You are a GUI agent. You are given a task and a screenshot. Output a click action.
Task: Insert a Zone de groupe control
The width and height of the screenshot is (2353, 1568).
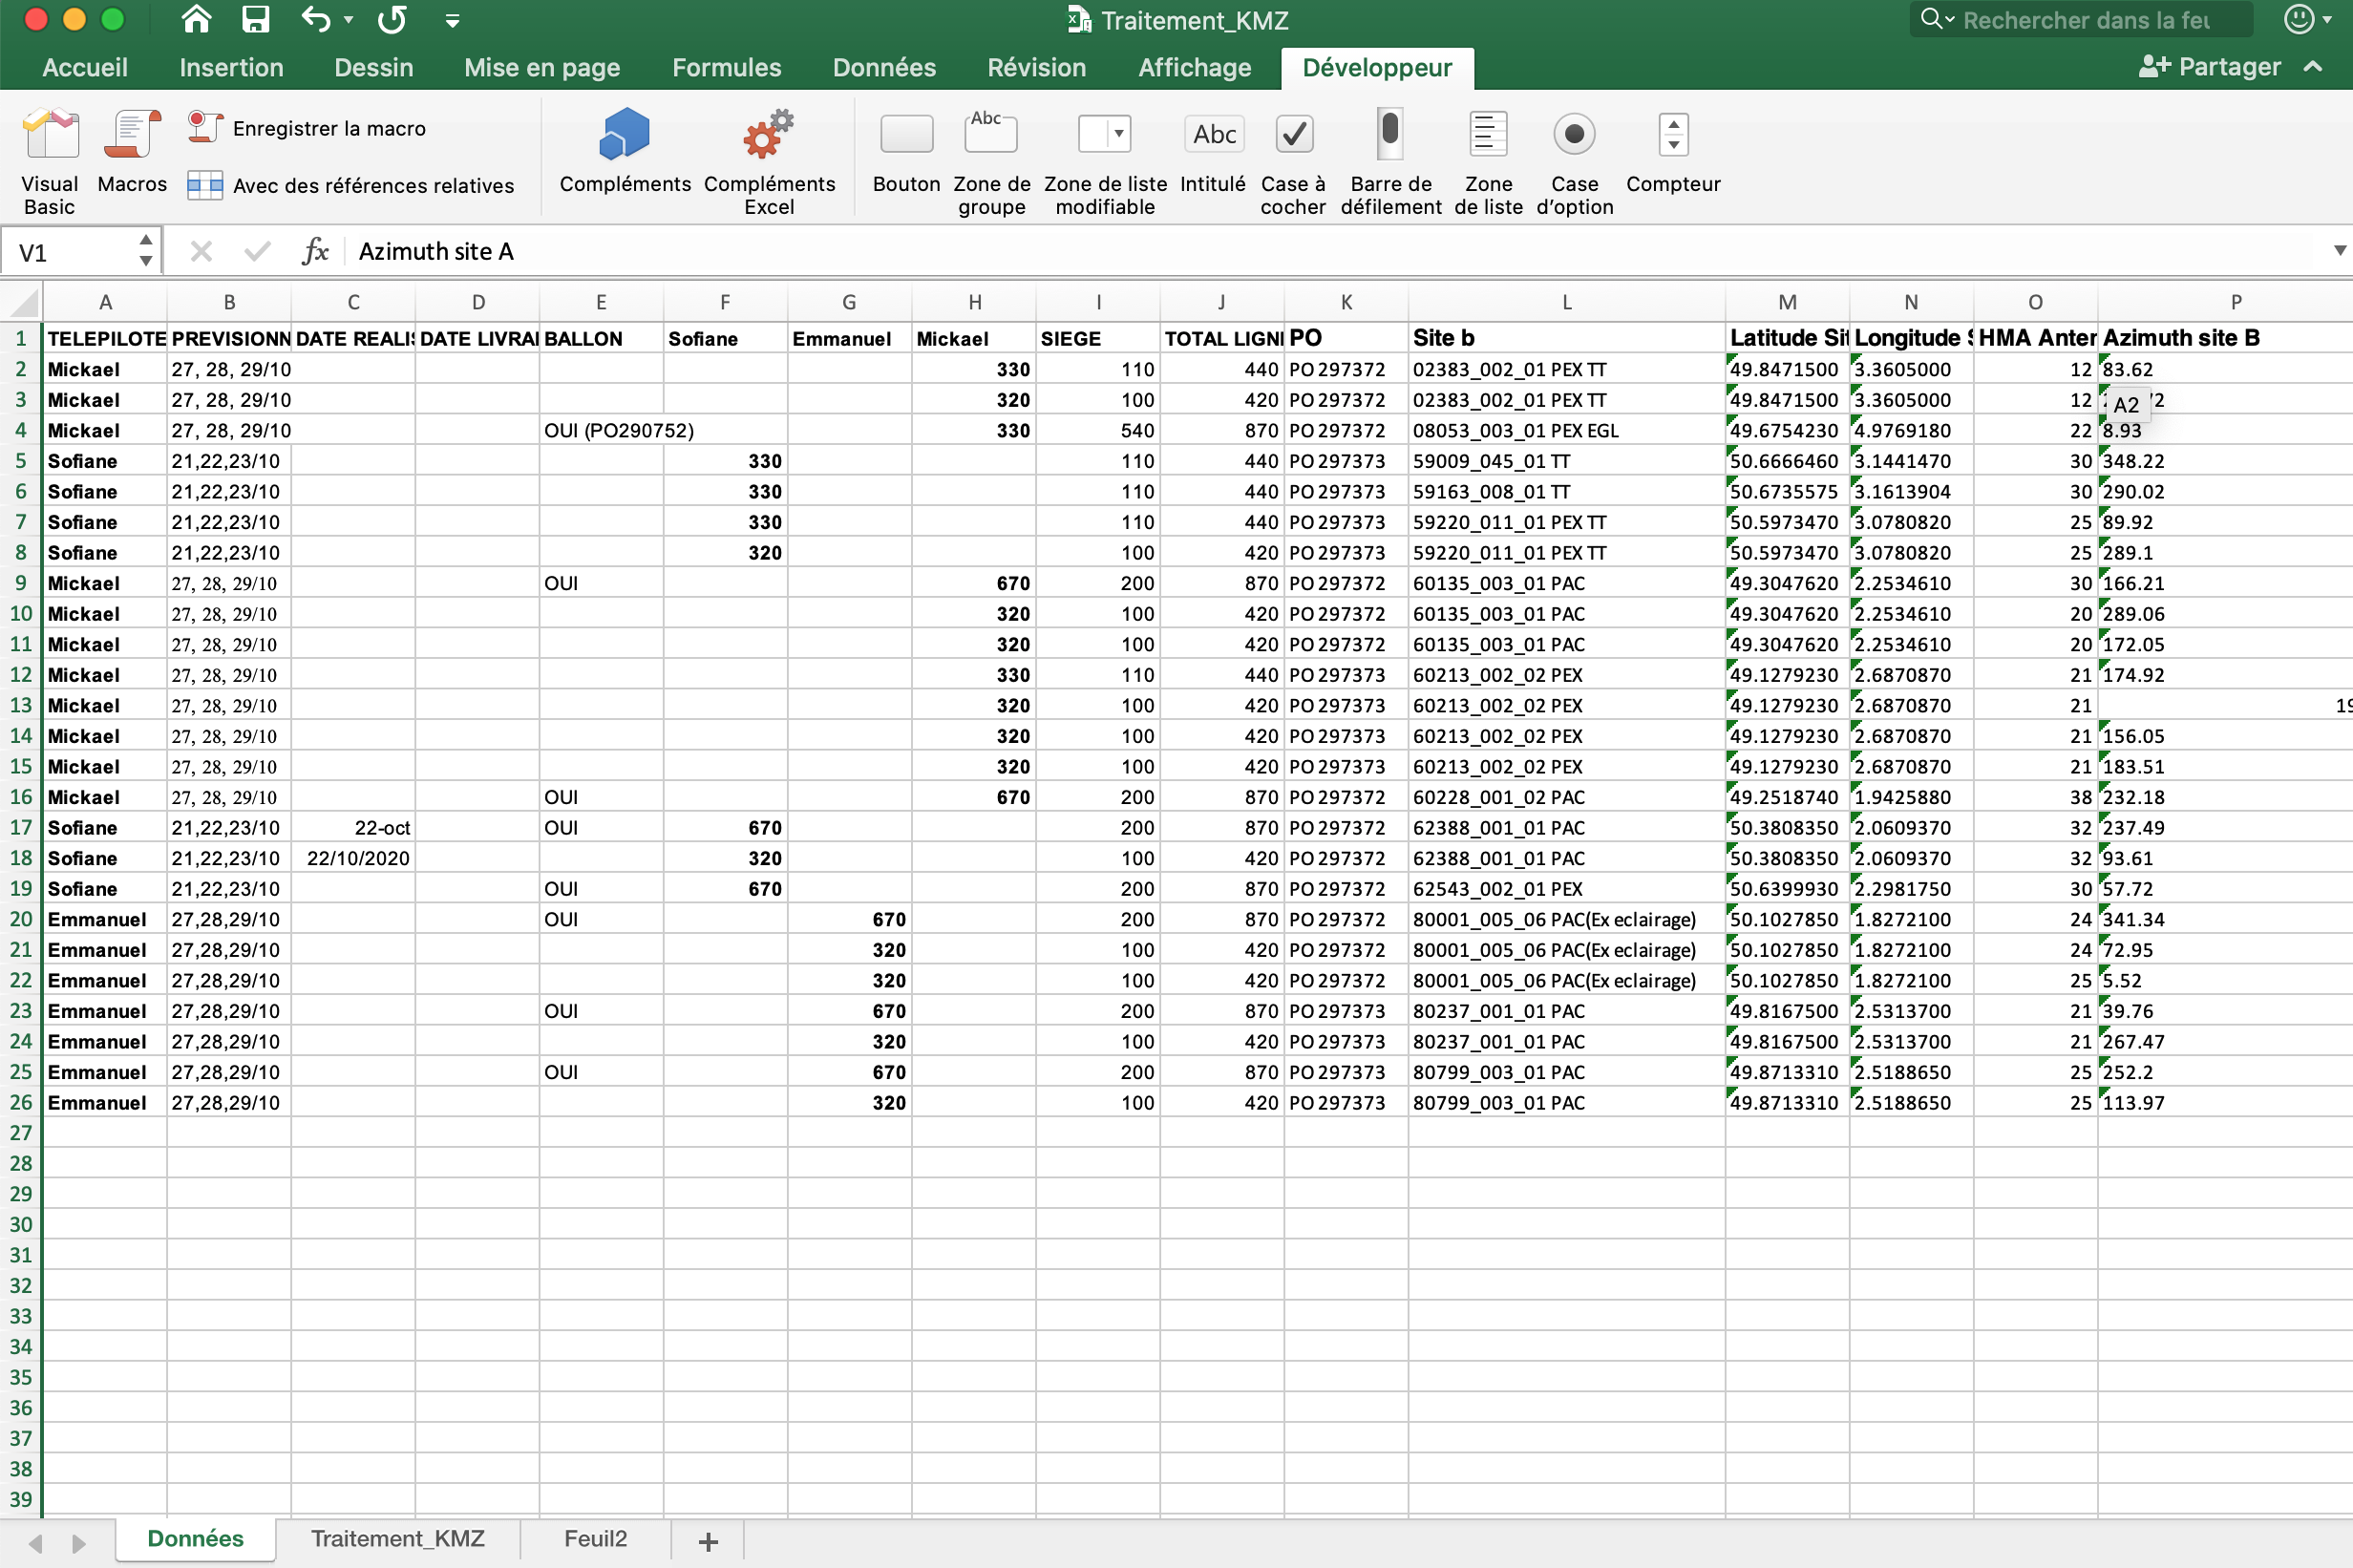pos(991,160)
